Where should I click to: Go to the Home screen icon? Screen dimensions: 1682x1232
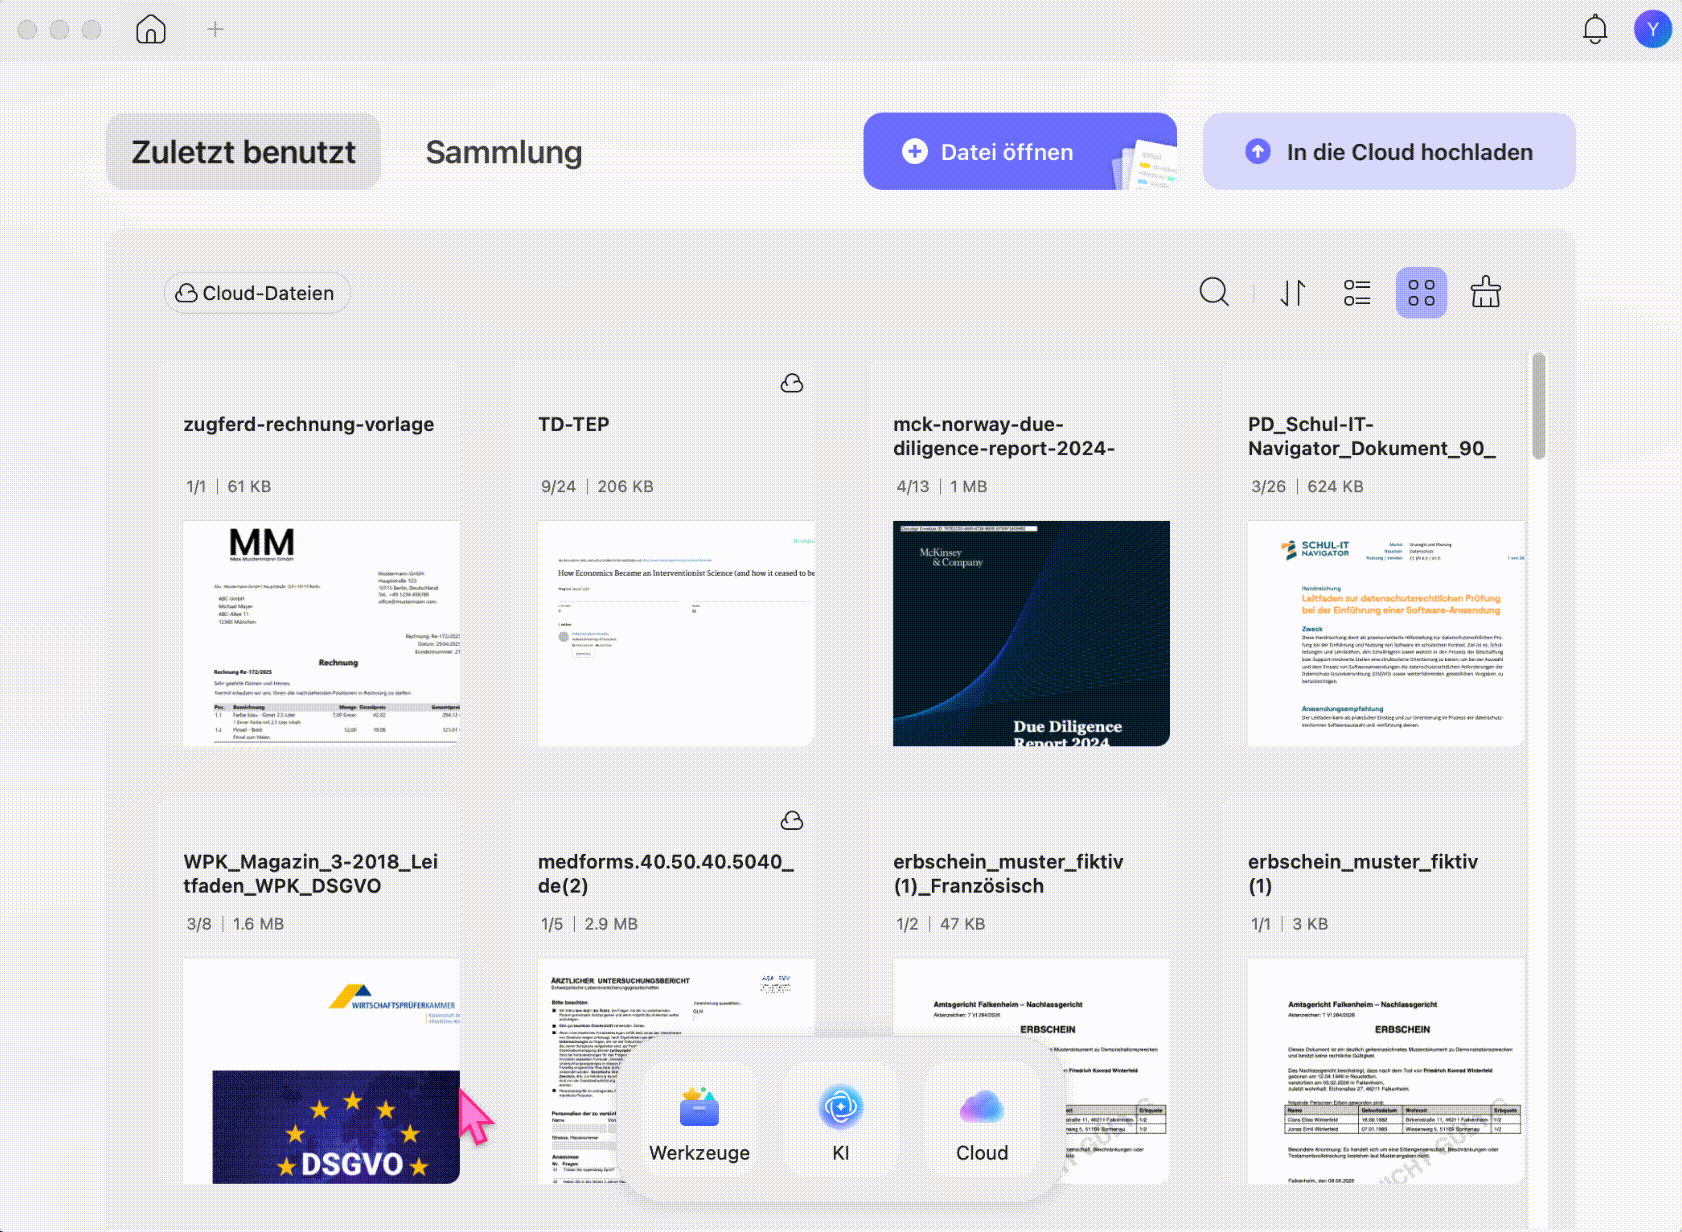tap(151, 29)
